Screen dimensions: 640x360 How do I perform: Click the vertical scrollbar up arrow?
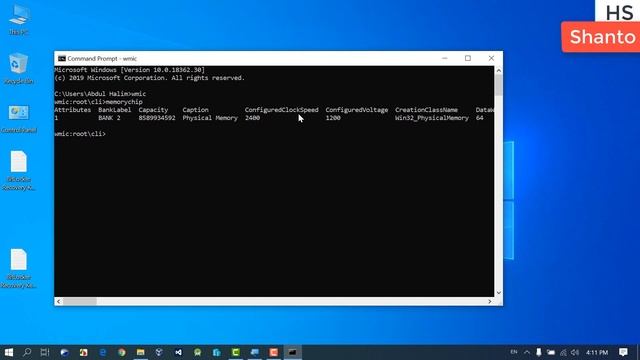coord(498,70)
